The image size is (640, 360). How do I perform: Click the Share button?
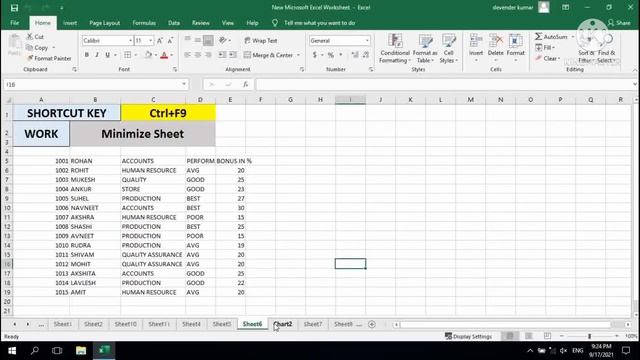tap(619, 23)
